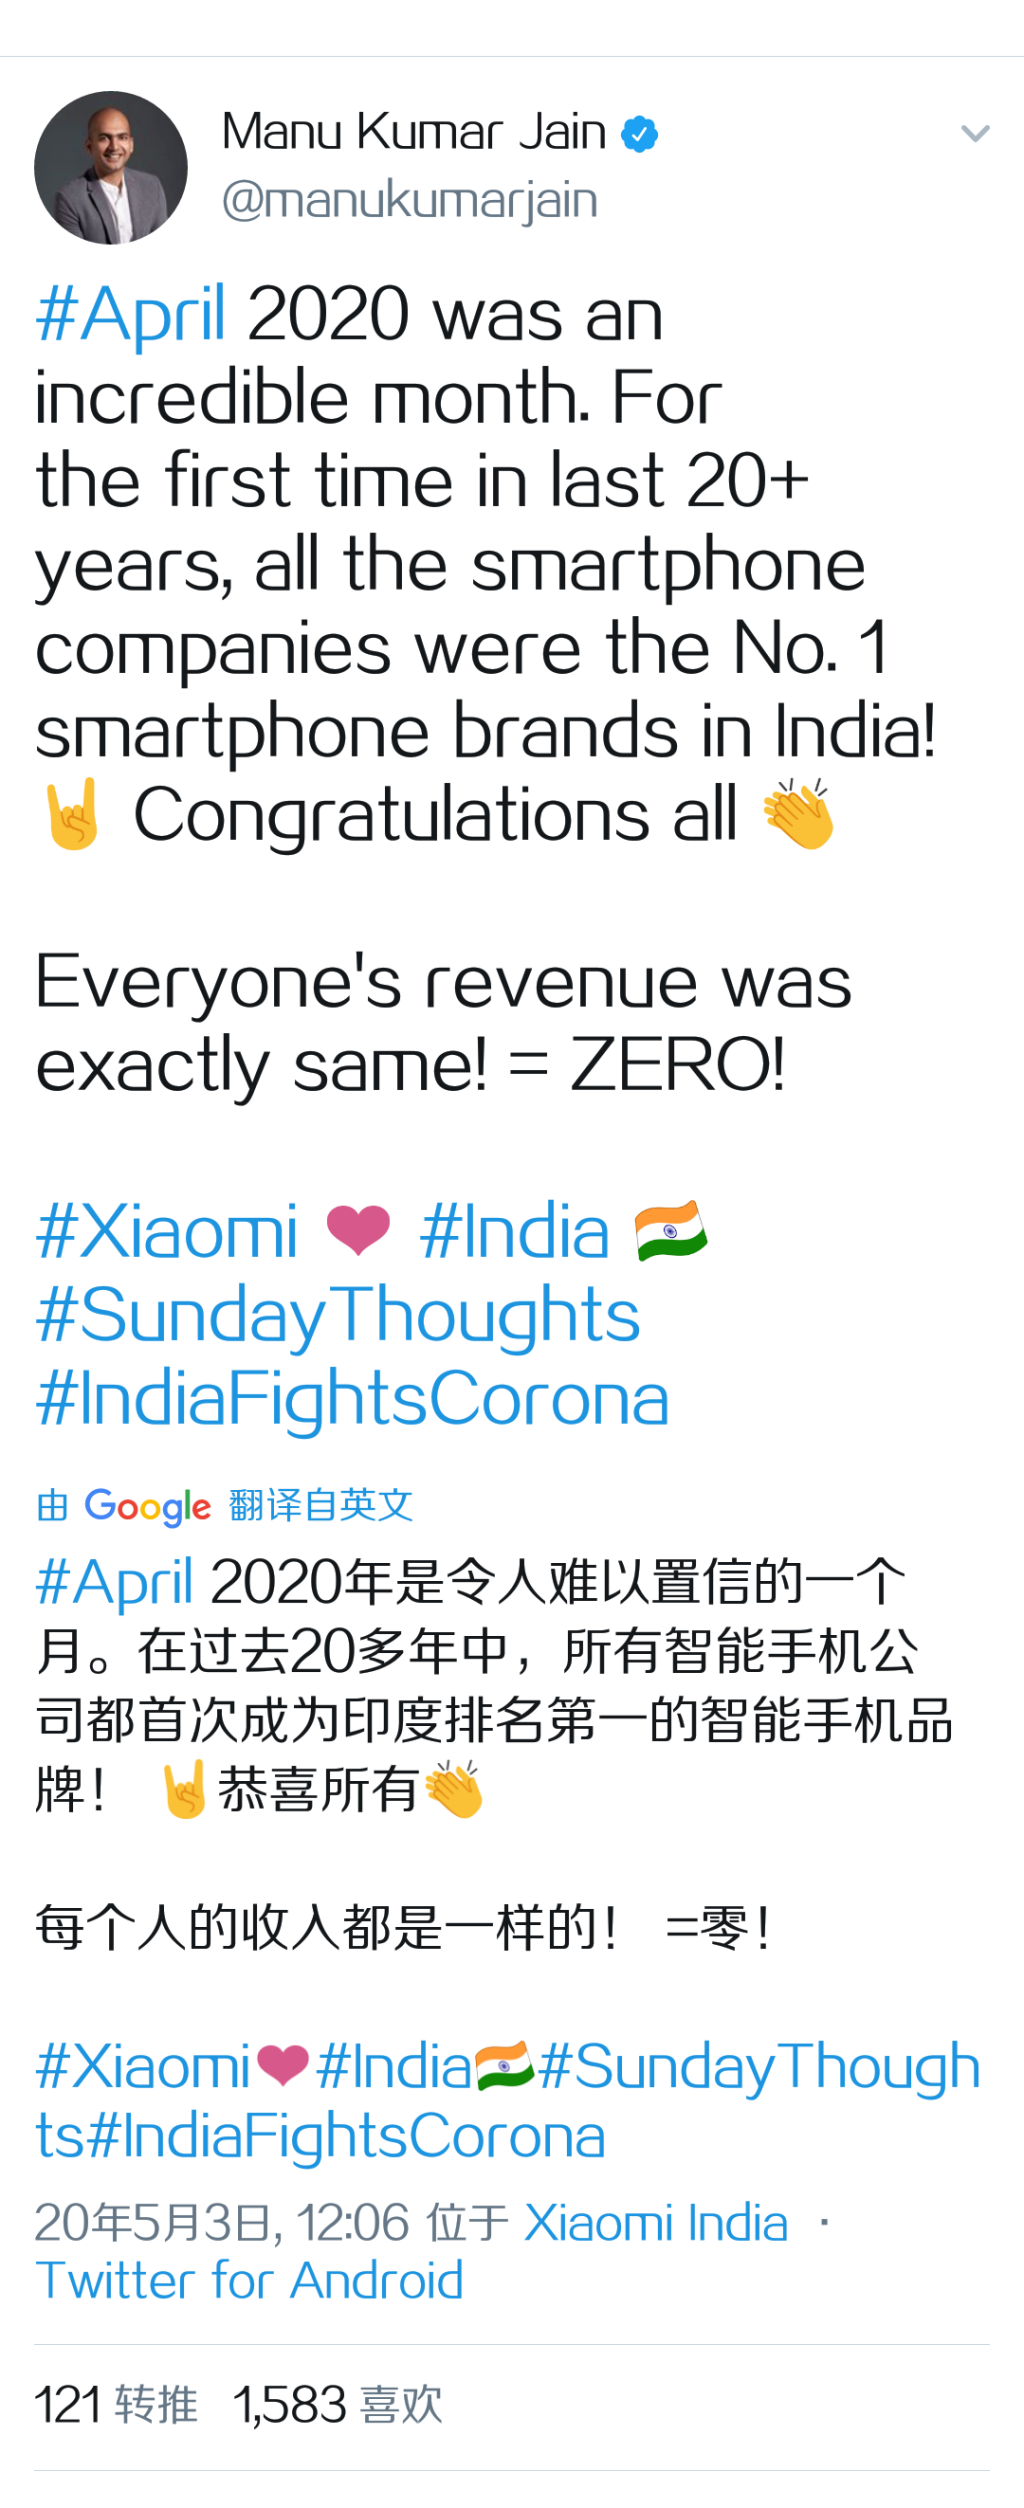The image size is (1024, 2508).
Task: Tap the #Xiaomi hashtag in the original tweet
Action: click(x=167, y=1232)
